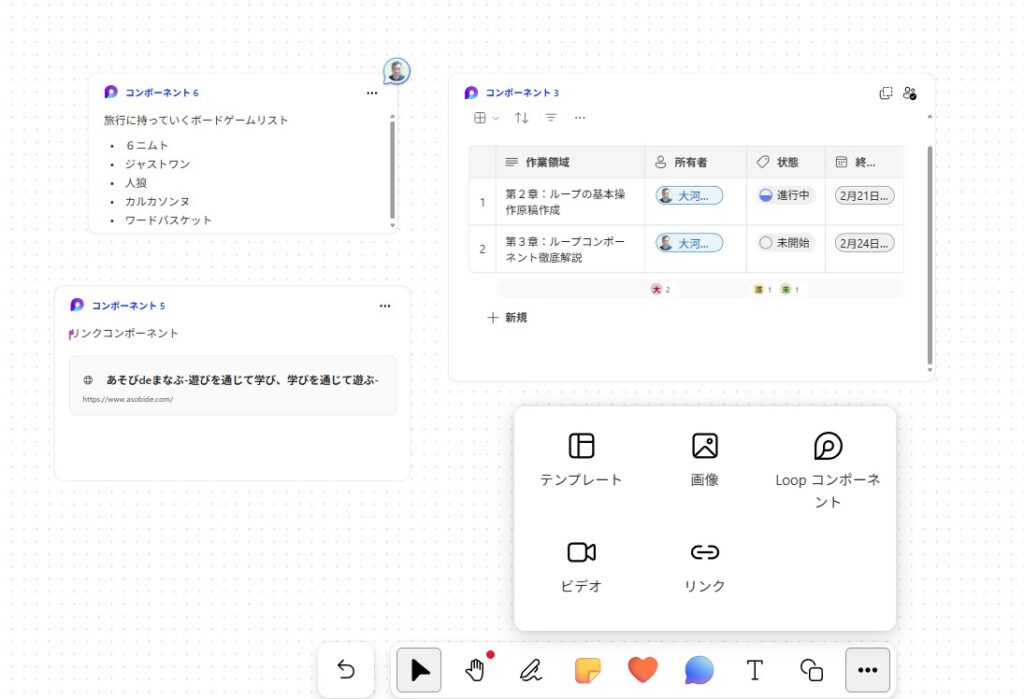Add a yellow sticky note
Image resolution: width=1024 pixels, height=699 pixels.
588,670
